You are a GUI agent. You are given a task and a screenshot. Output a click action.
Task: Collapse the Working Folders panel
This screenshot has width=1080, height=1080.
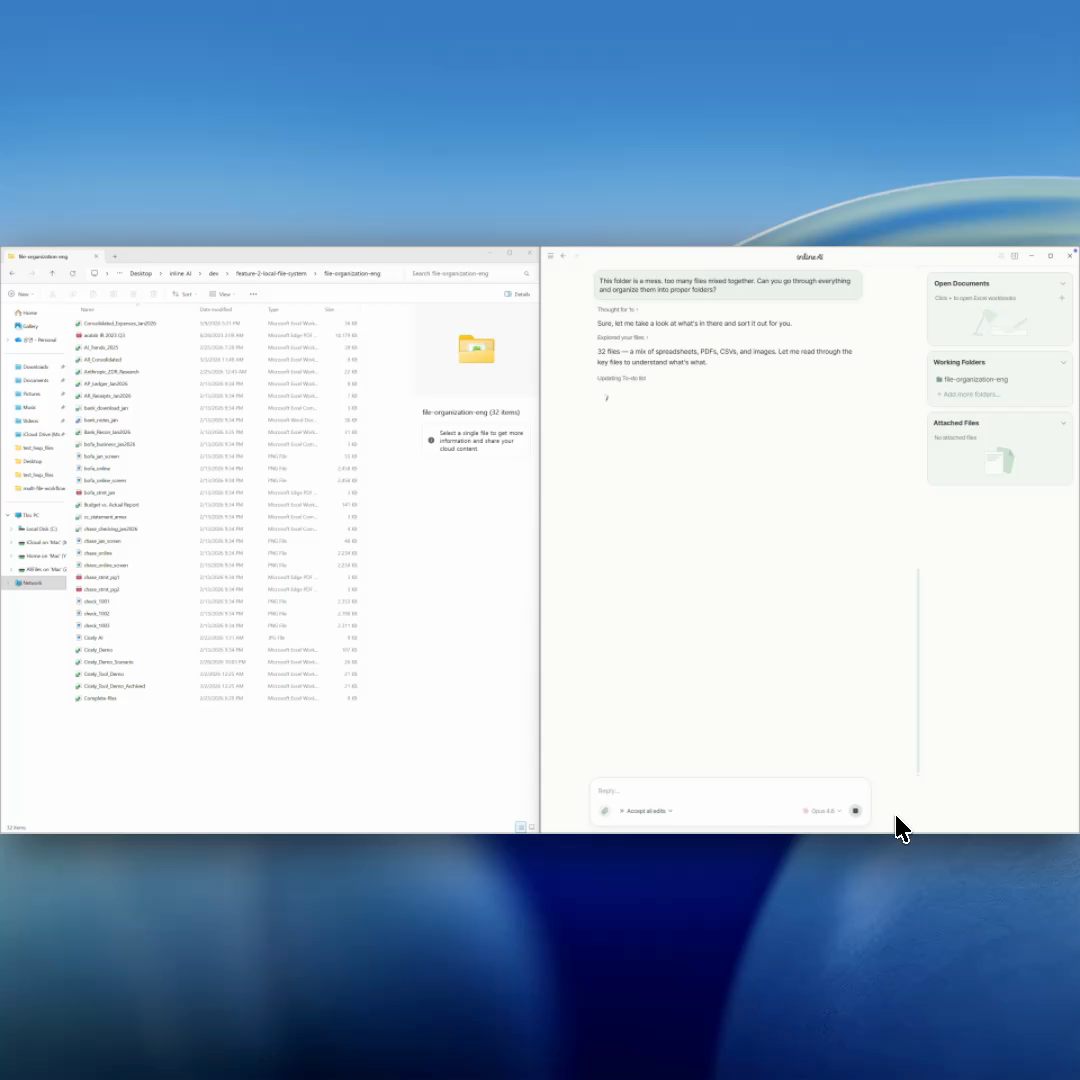[1062, 362]
